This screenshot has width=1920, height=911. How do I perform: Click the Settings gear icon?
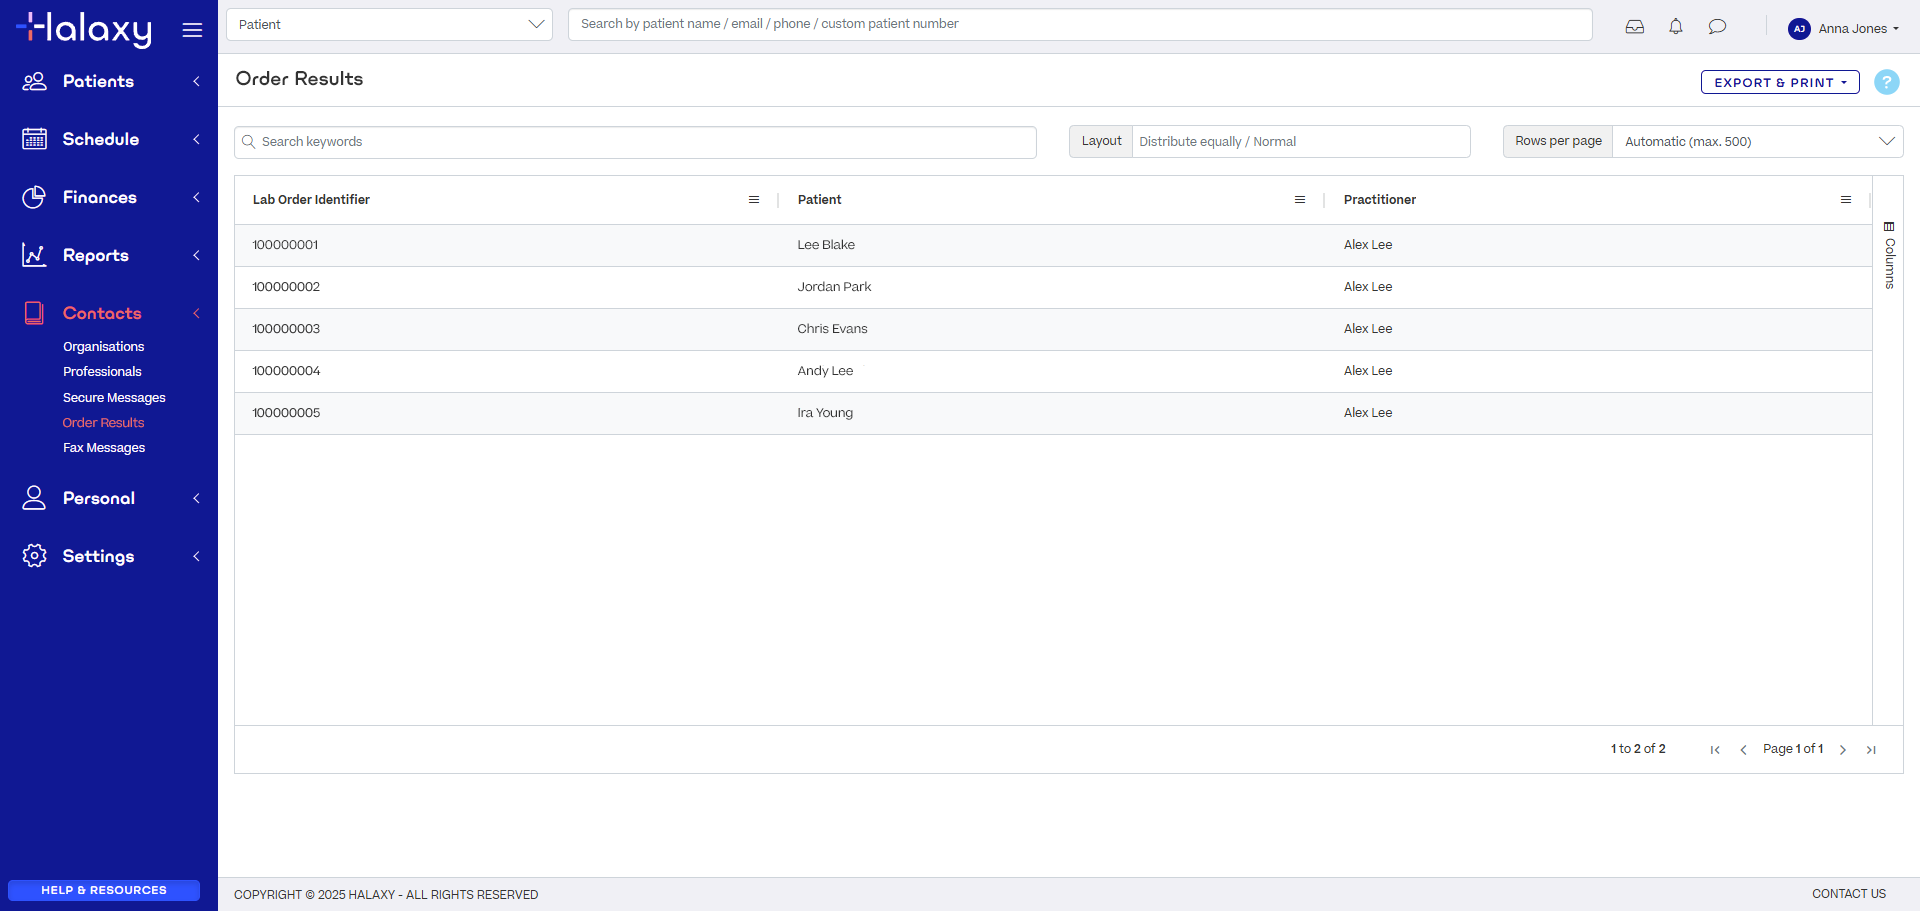point(34,556)
